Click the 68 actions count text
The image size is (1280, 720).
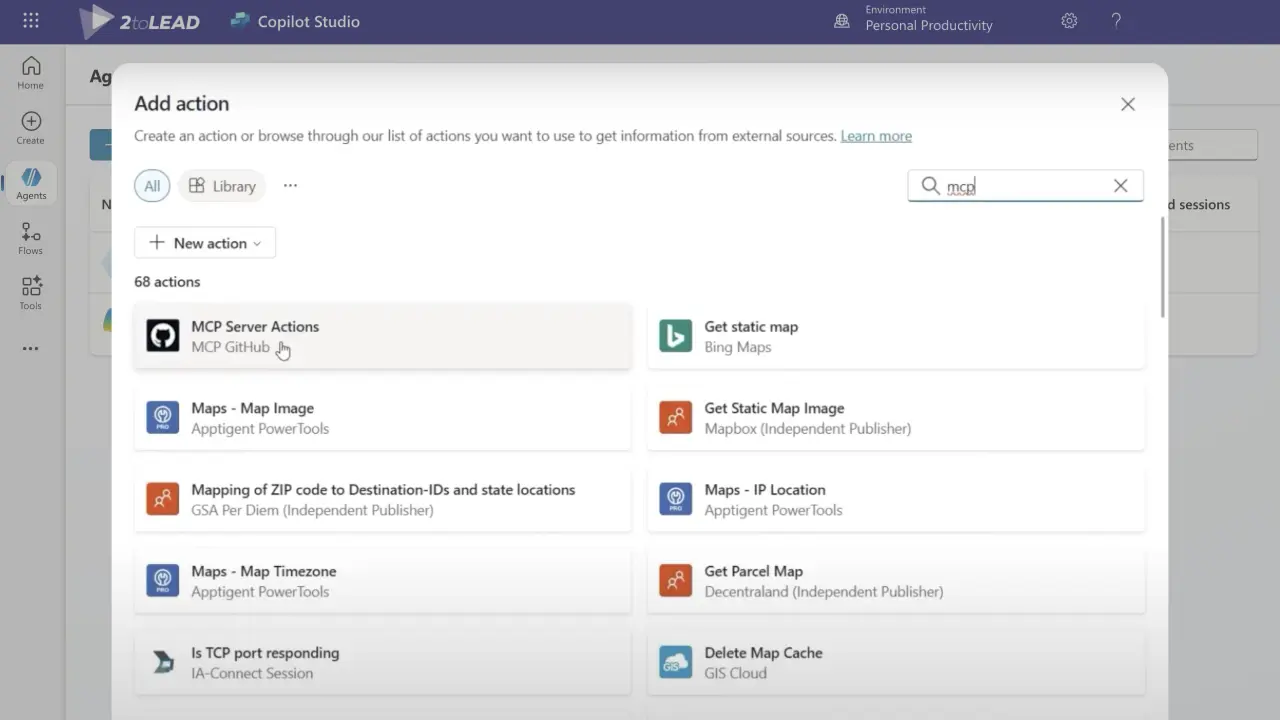[x=167, y=282]
